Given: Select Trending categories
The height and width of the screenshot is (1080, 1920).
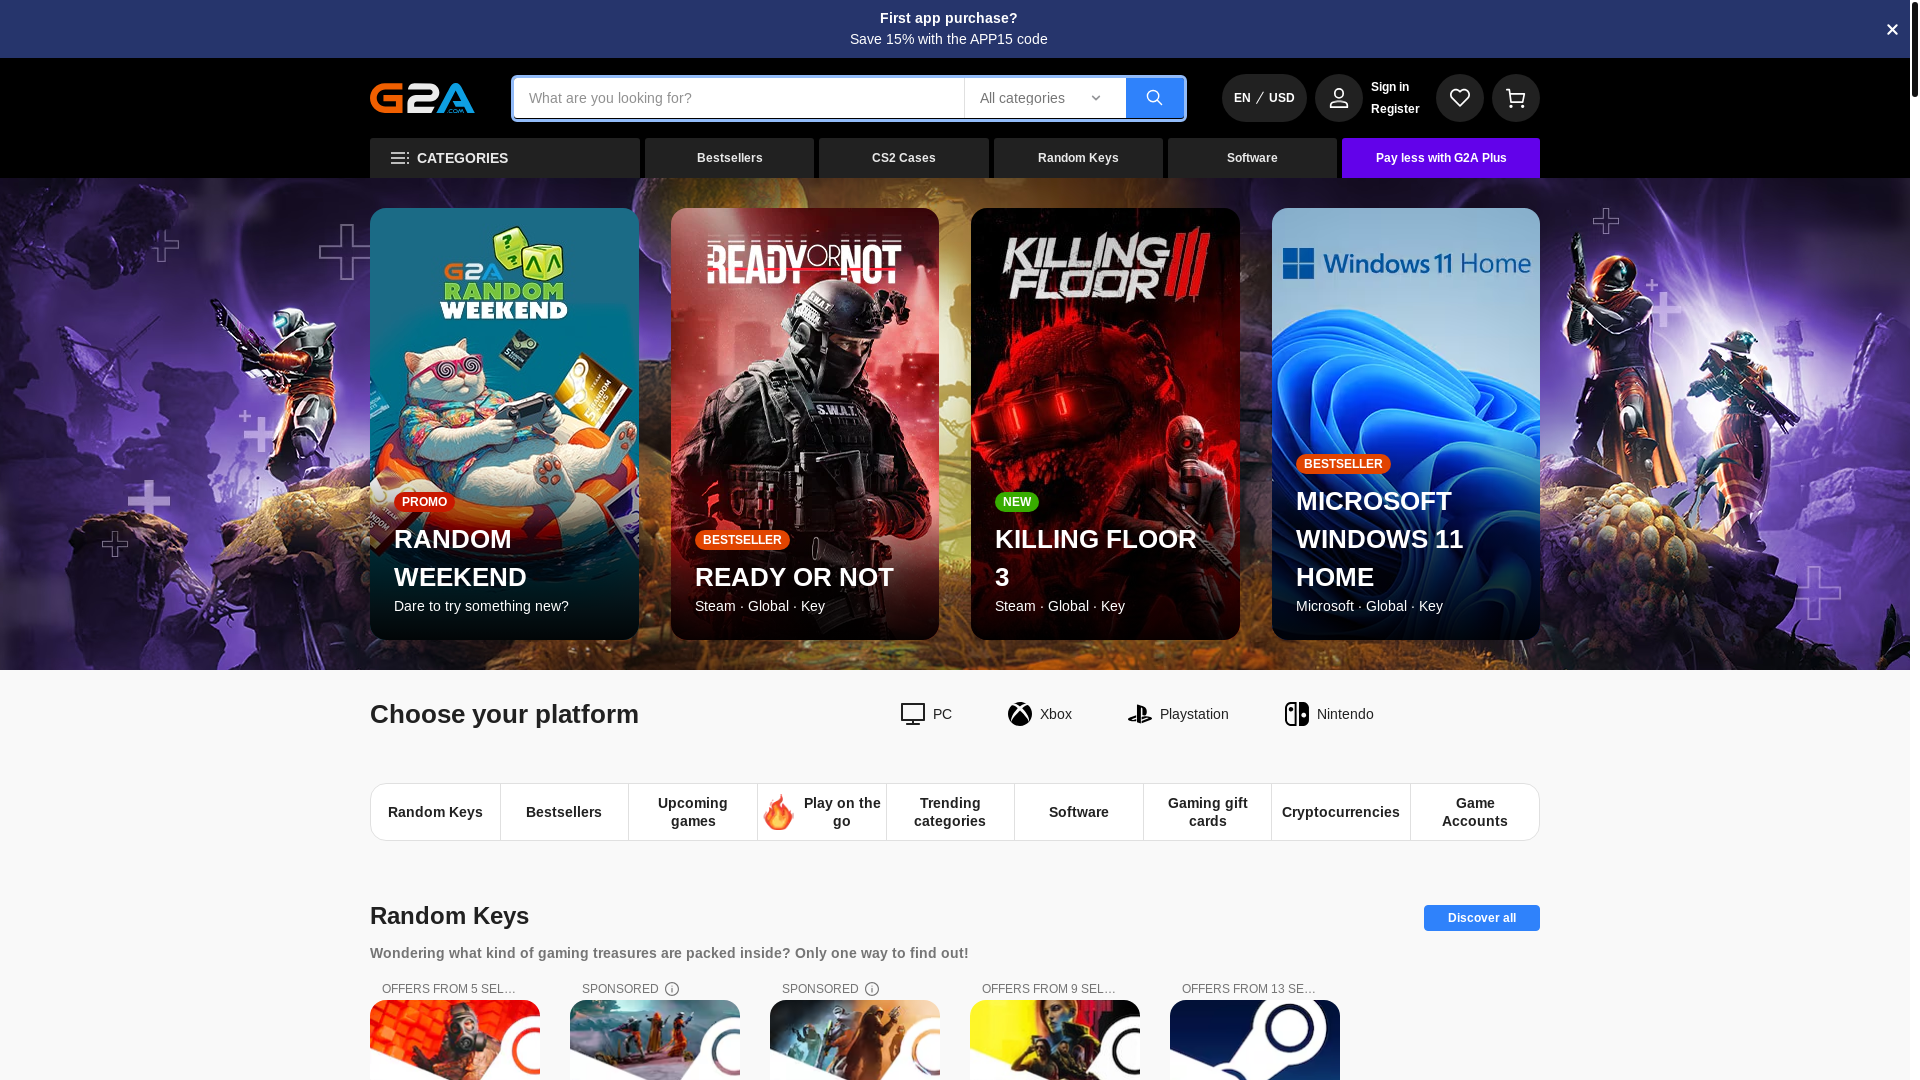Looking at the screenshot, I should point(950,812).
